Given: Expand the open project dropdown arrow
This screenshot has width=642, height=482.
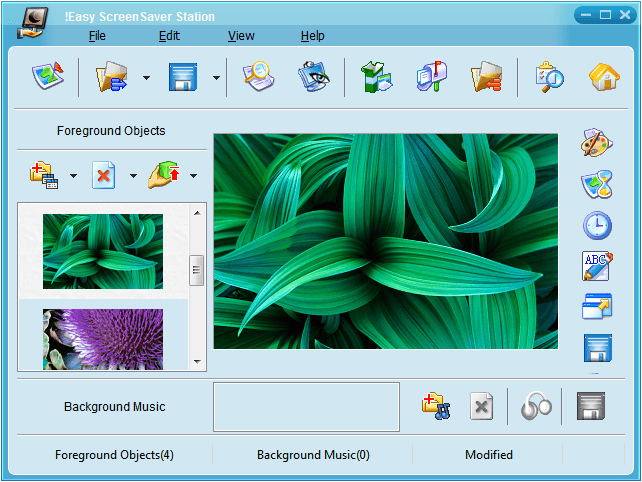Looking at the screenshot, I should (146, 77).
